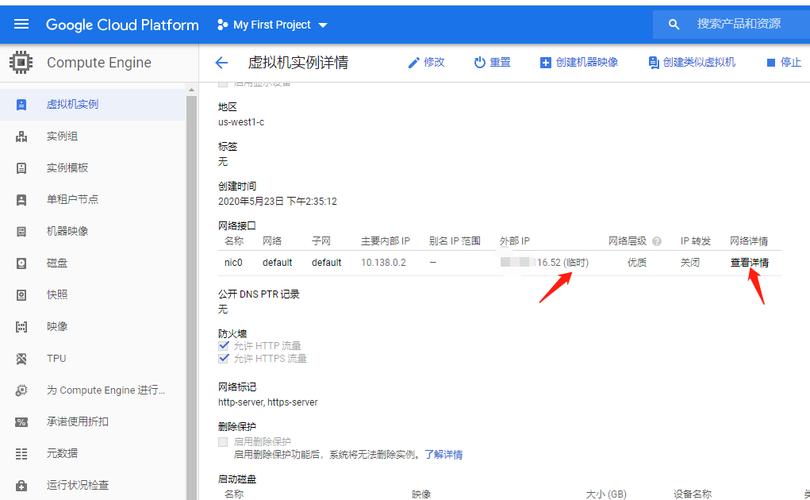810x500 pixels.
Task: Click the sidebar vertical scrollbar track
Action: 191,298
